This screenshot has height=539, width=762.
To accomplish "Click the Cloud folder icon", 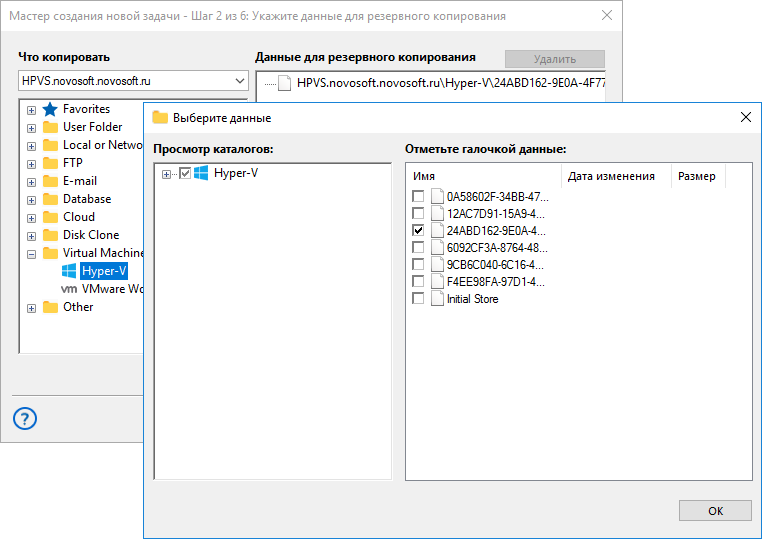I will coord(50,217).
